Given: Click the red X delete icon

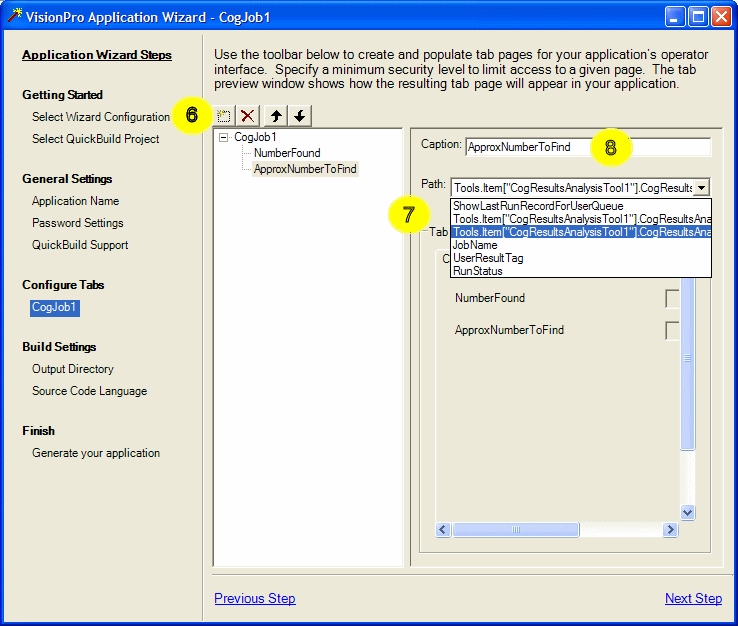Looking at the screenshot, I should pos(248,116).
